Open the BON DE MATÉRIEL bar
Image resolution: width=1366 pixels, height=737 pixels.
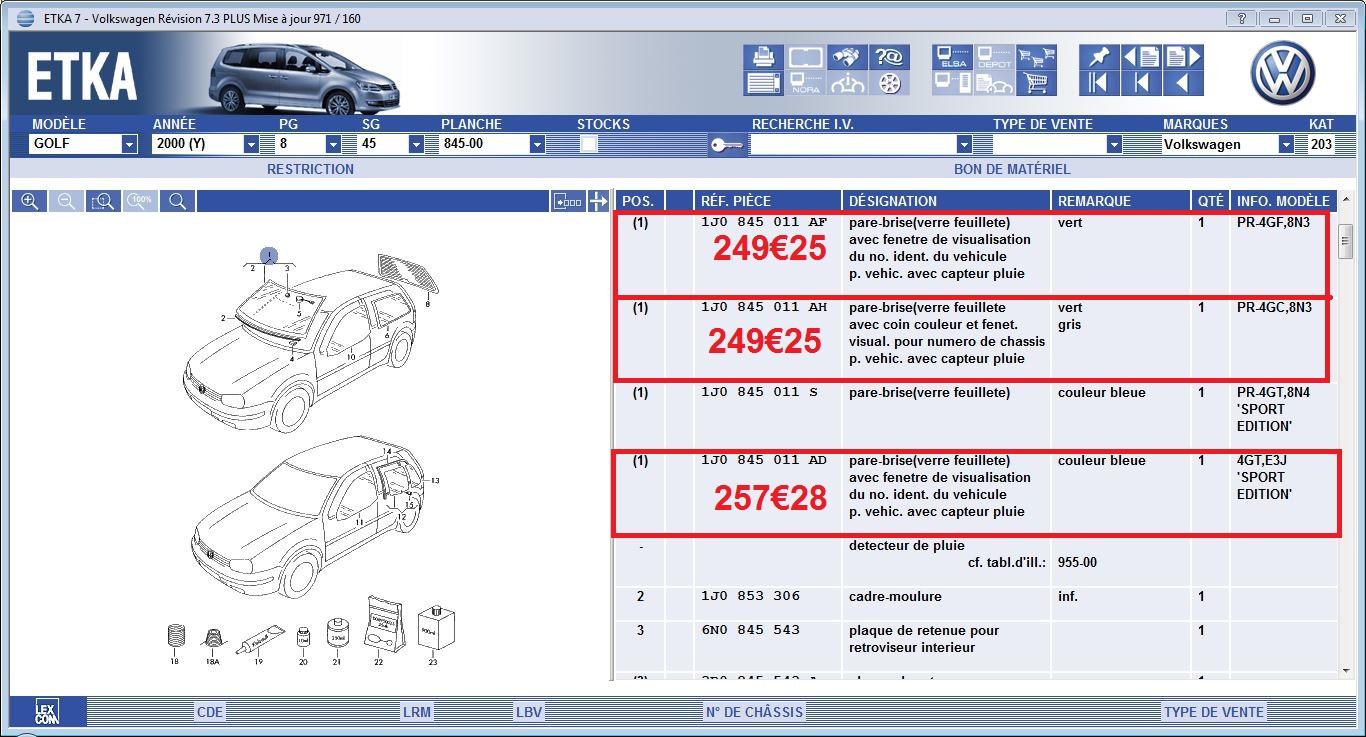[1012, 169]
